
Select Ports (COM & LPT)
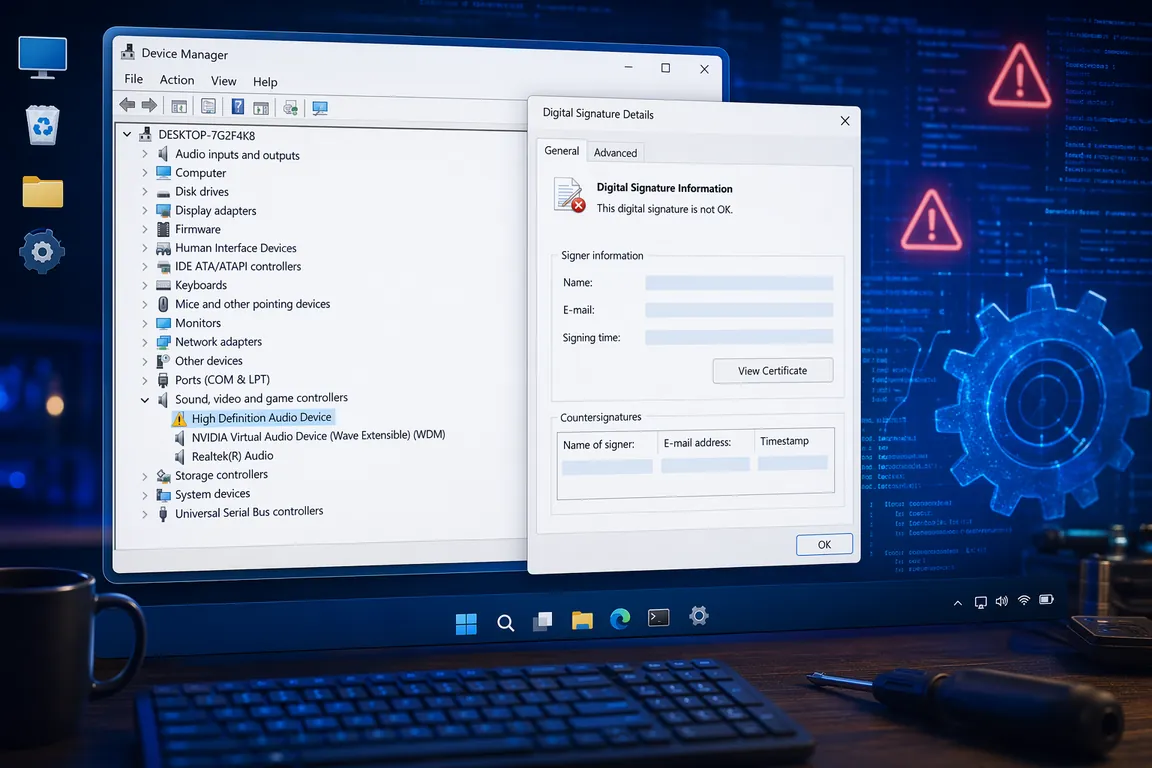(222, 379)
